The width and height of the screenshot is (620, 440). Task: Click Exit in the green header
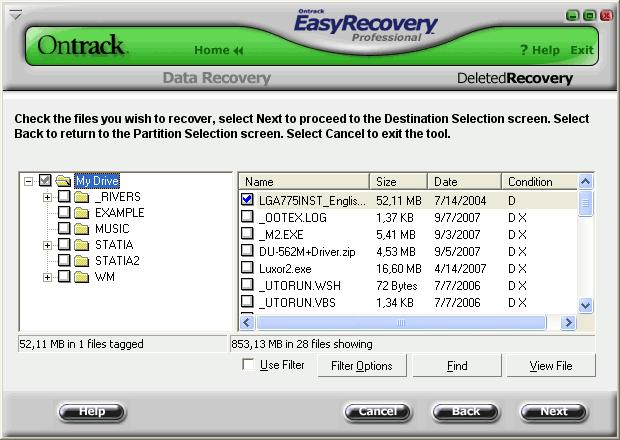click(582, 50)
